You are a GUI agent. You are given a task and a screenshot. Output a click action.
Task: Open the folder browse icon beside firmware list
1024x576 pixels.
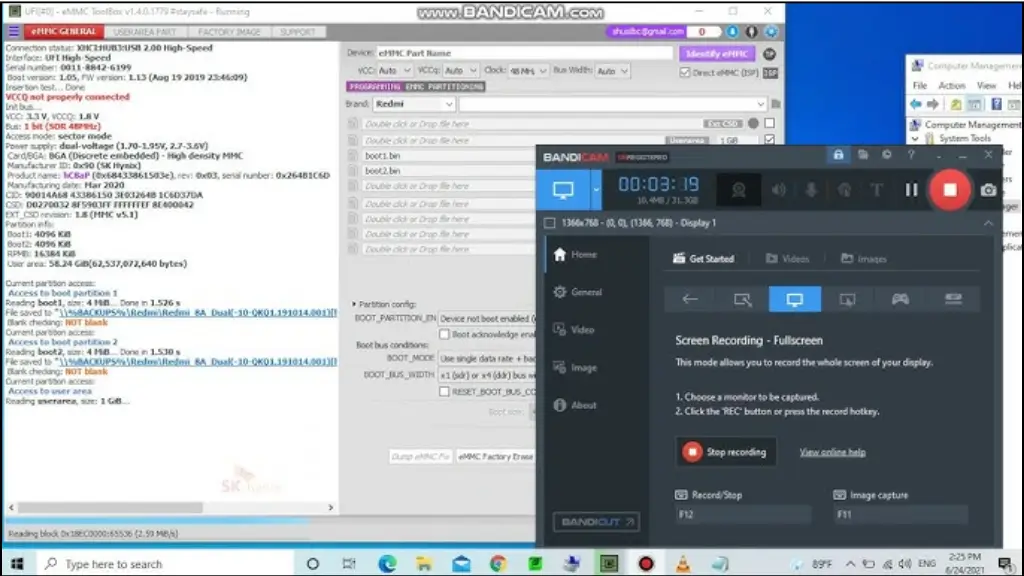tap(776, 104)
